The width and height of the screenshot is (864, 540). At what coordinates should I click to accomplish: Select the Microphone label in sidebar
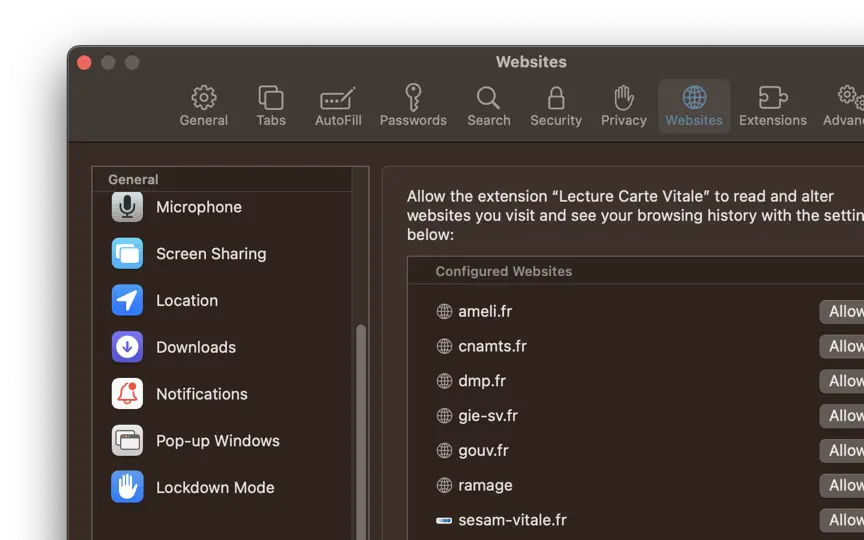point(199,207)
